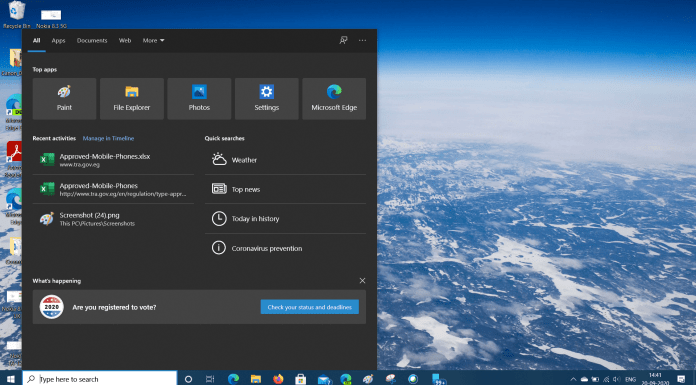Click Check your status and deadlines button
The width and height of the screenshot is (696, 385).
(309, 307)
